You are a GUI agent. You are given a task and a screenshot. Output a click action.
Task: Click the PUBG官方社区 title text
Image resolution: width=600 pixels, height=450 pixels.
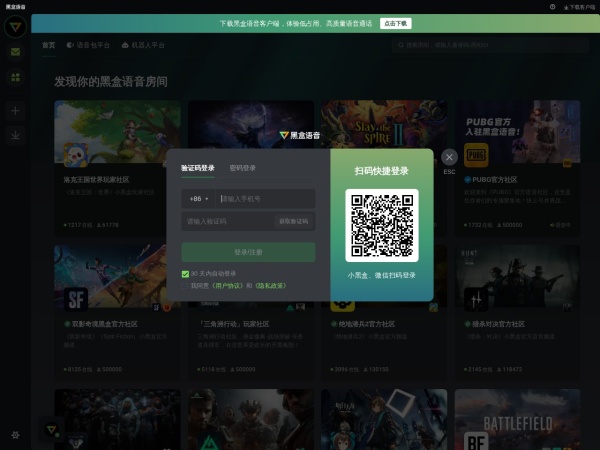(494, 179)
